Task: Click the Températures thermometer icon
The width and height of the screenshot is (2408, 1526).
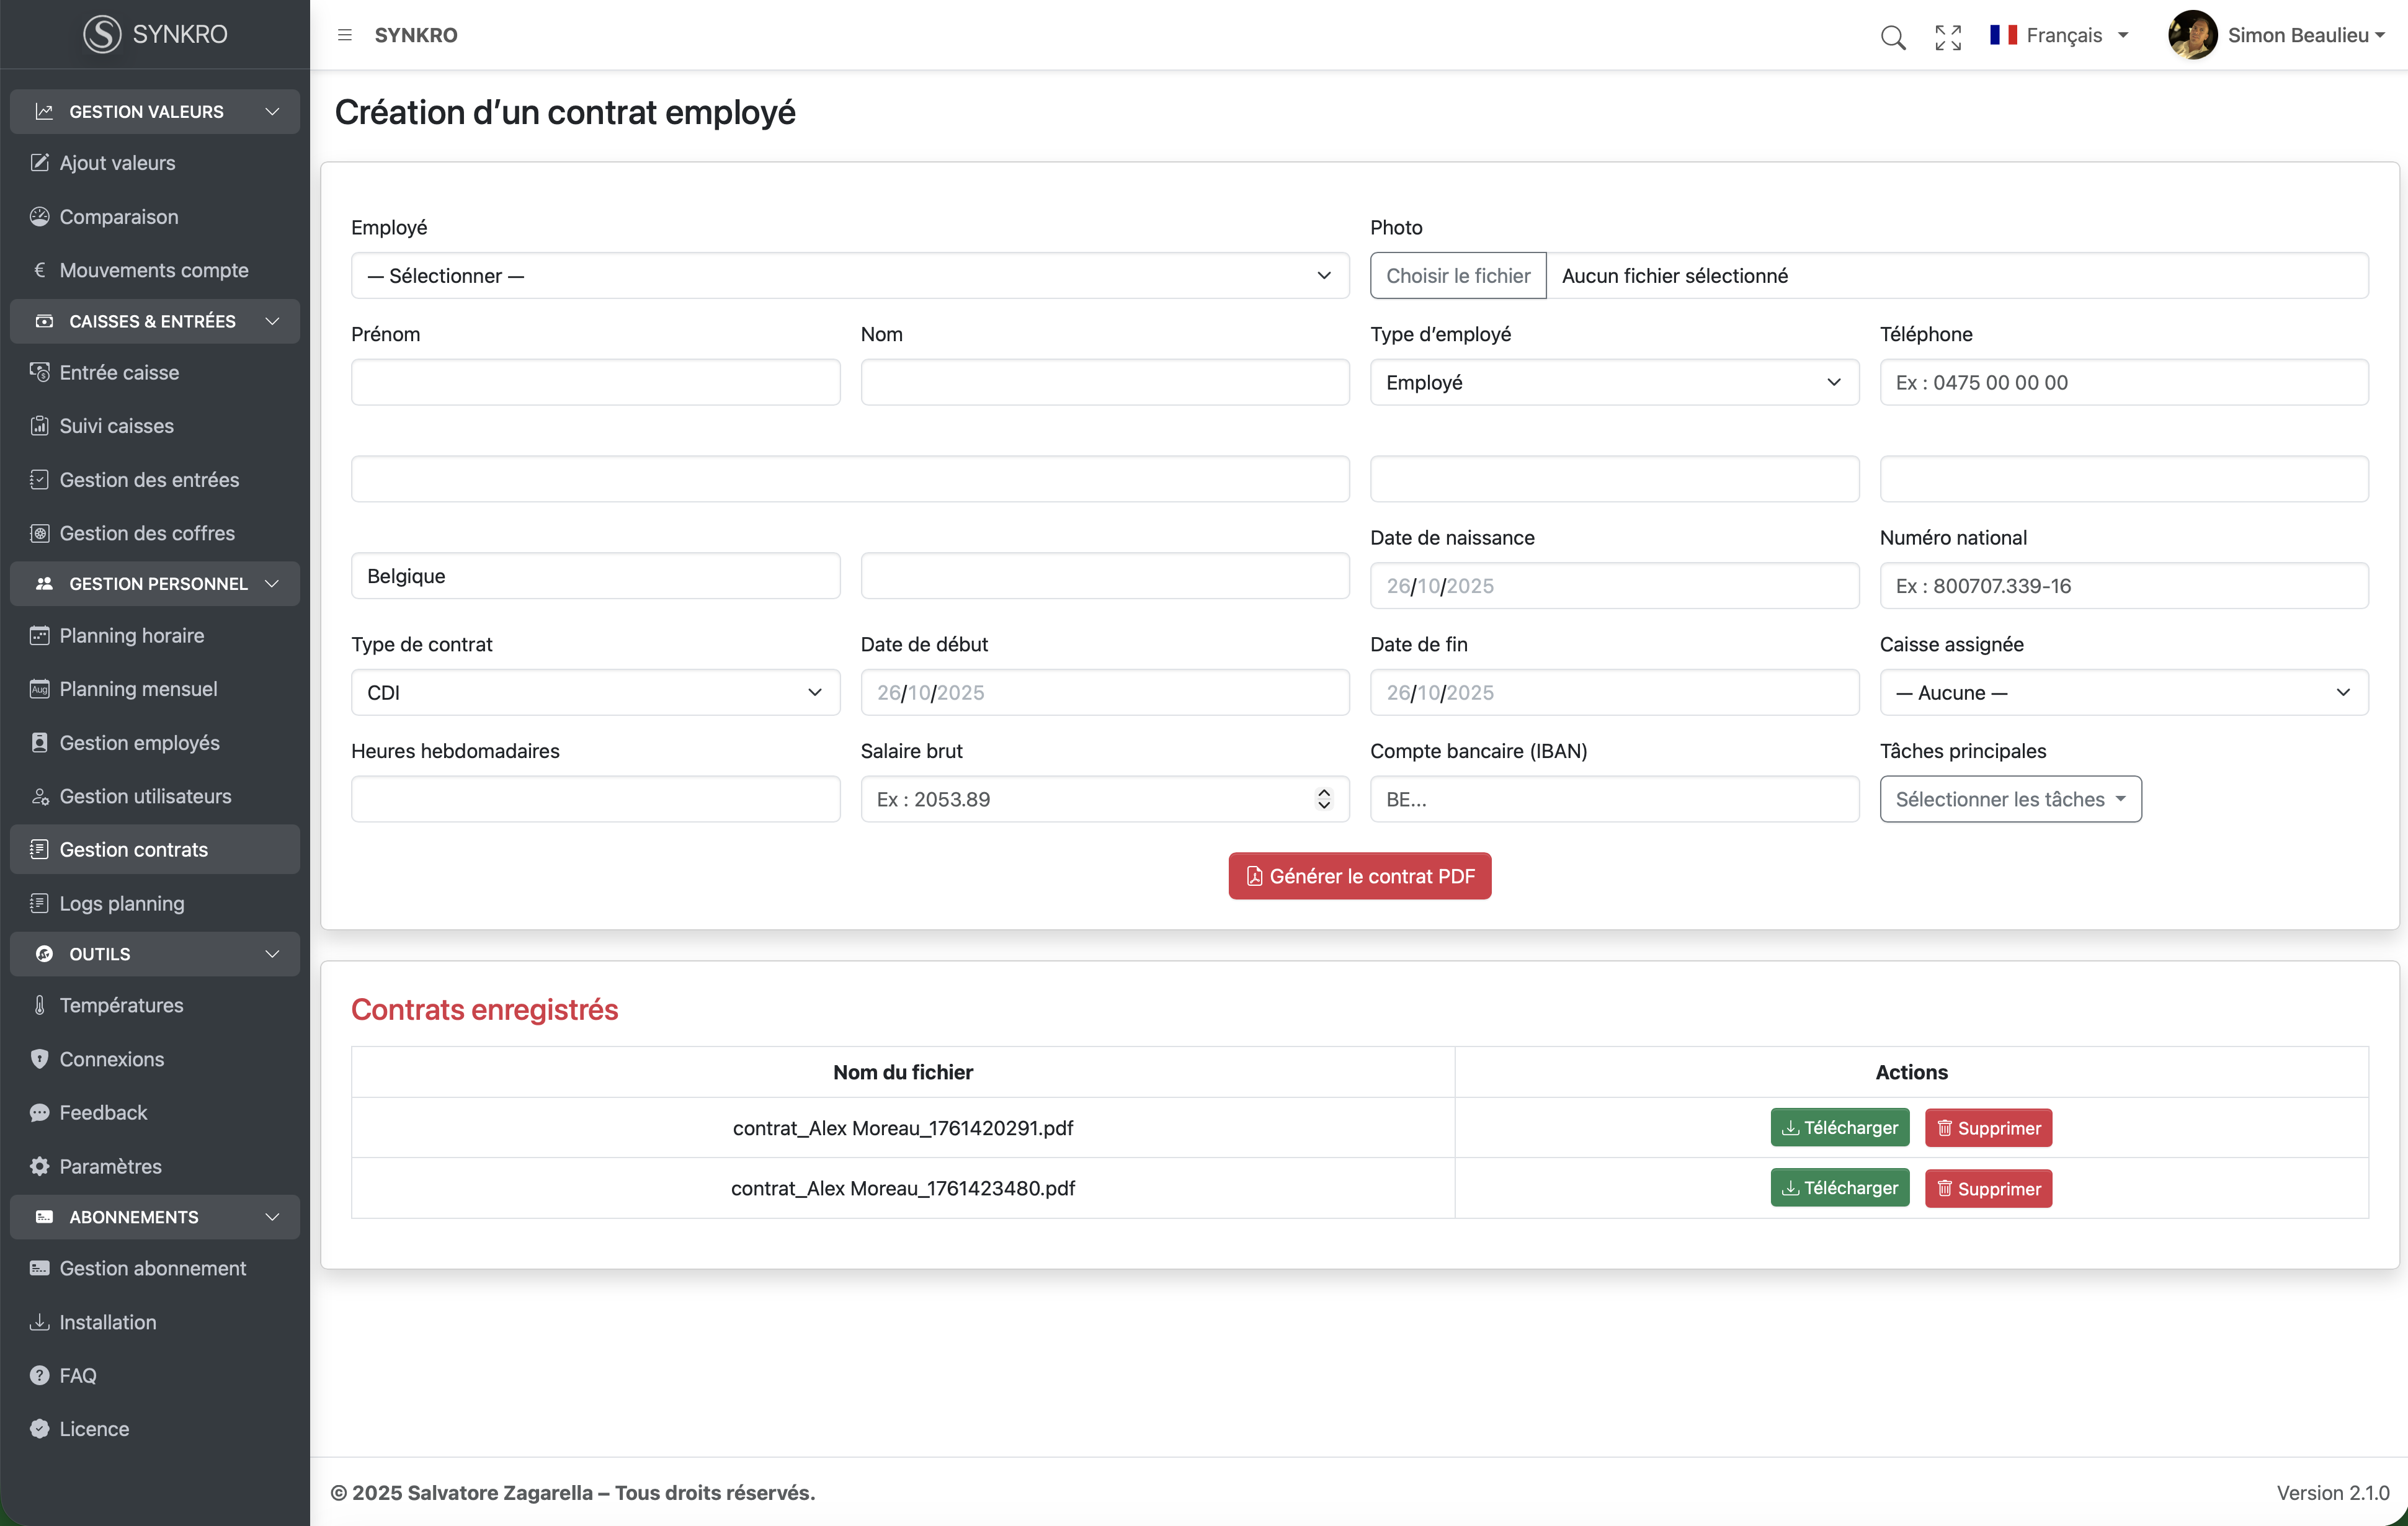Action: (x=39, y=1005)
